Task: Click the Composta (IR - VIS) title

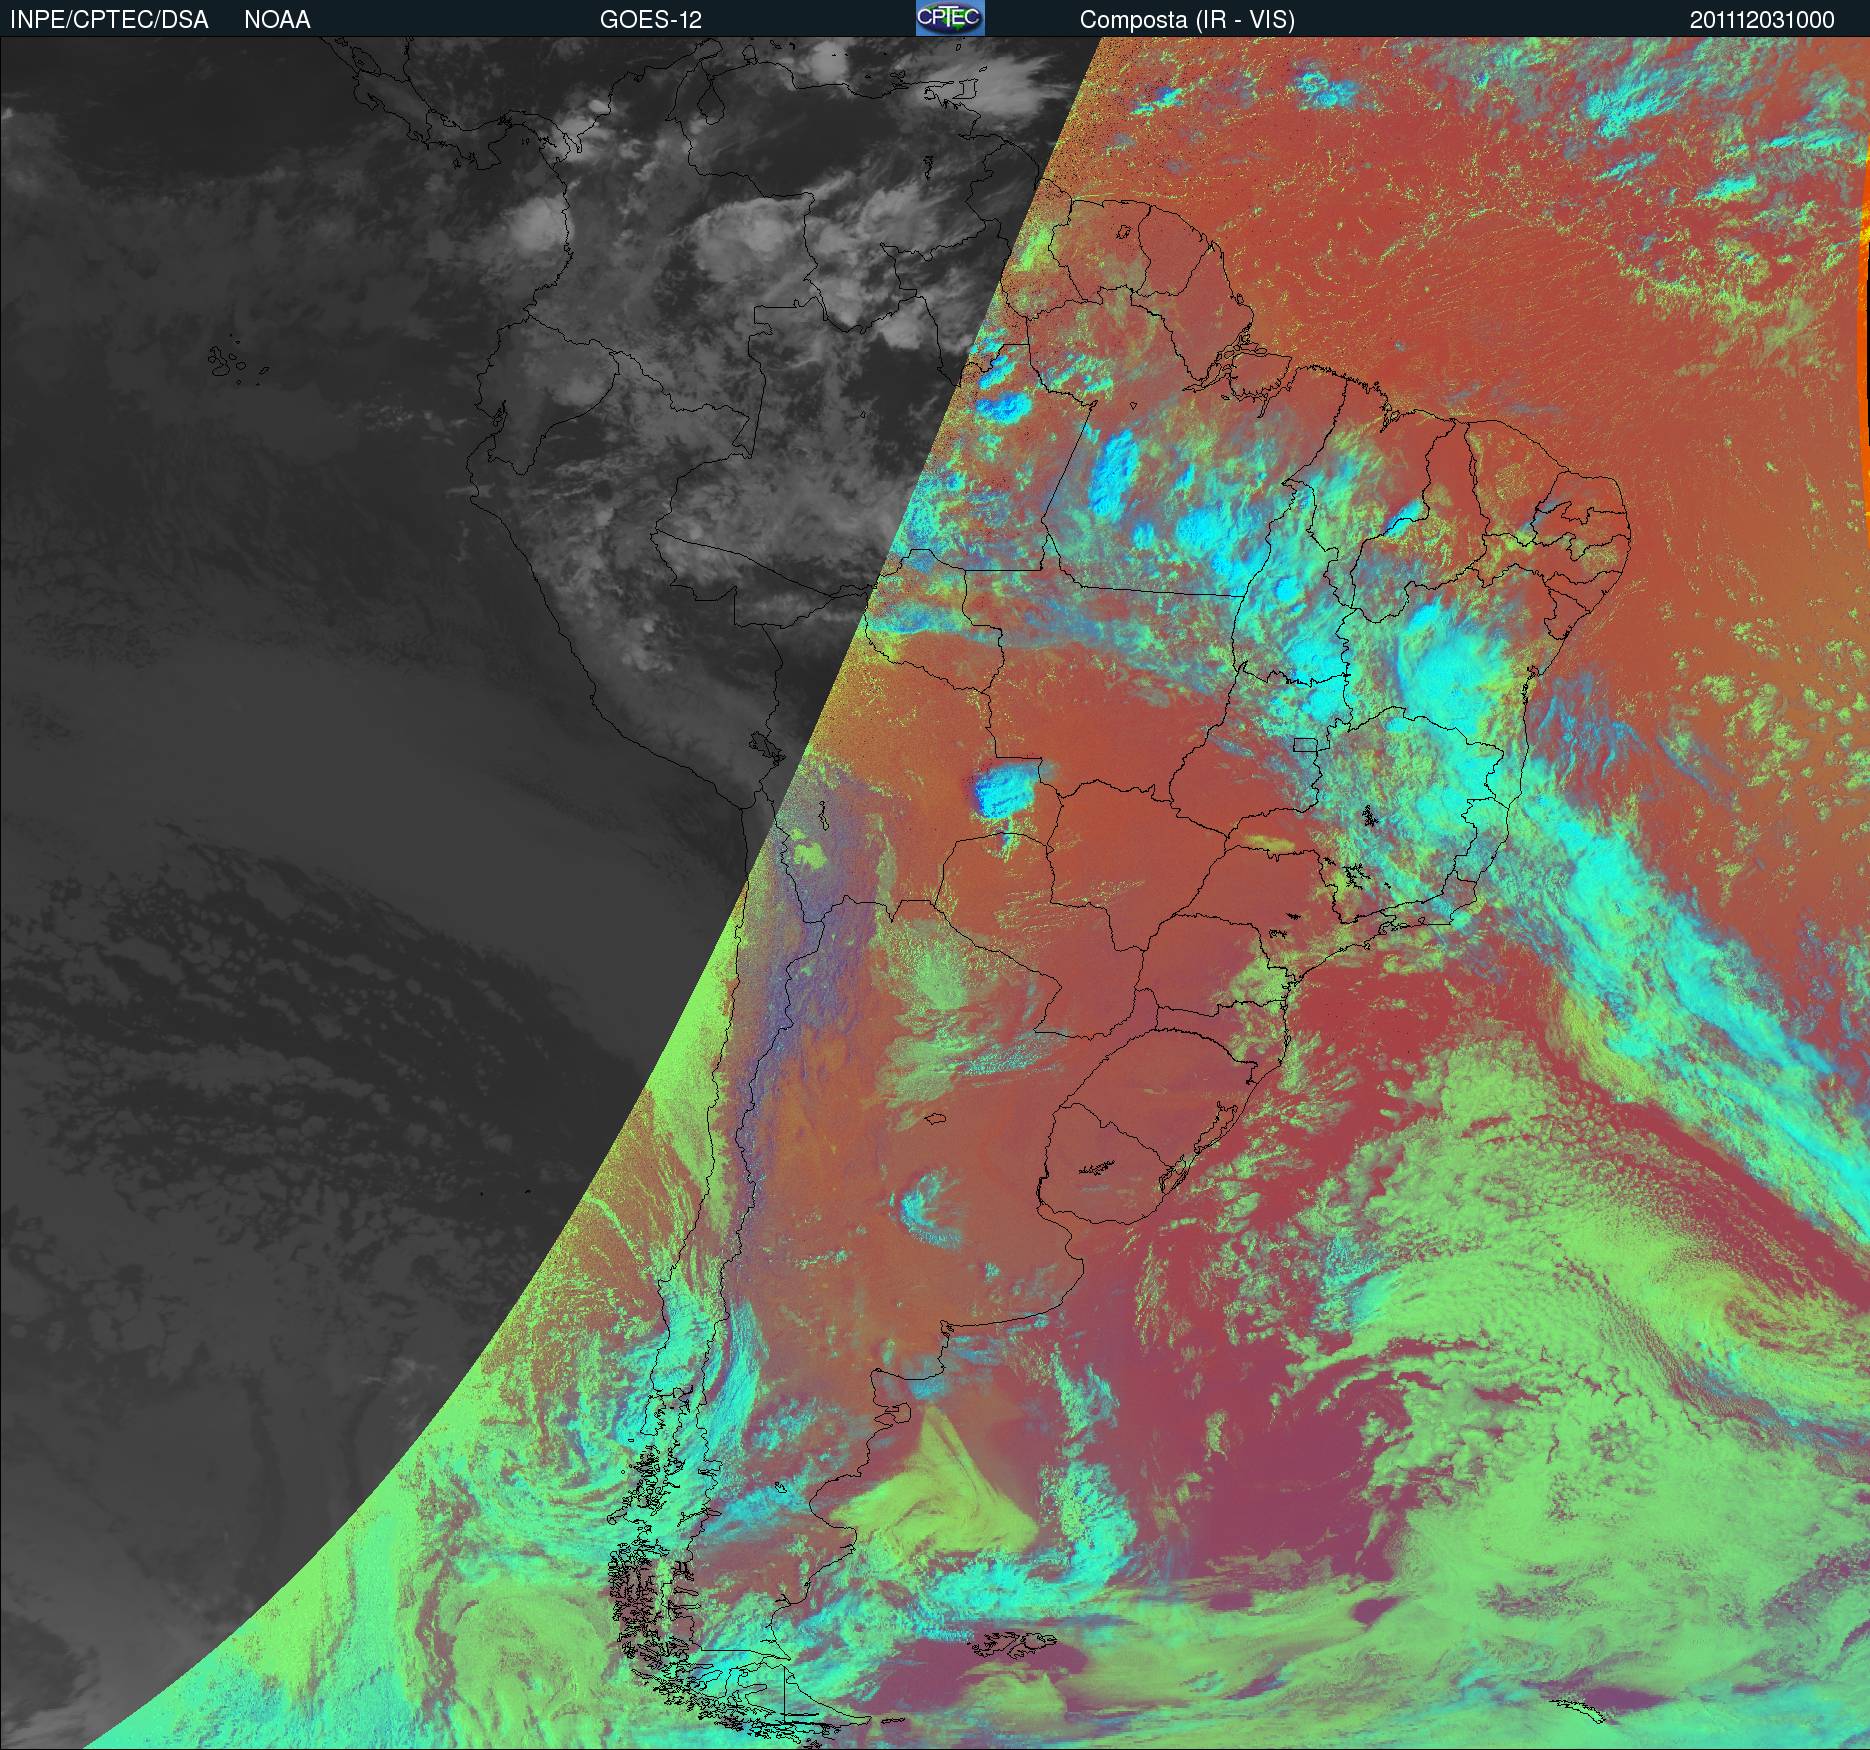Action: 1187,20
